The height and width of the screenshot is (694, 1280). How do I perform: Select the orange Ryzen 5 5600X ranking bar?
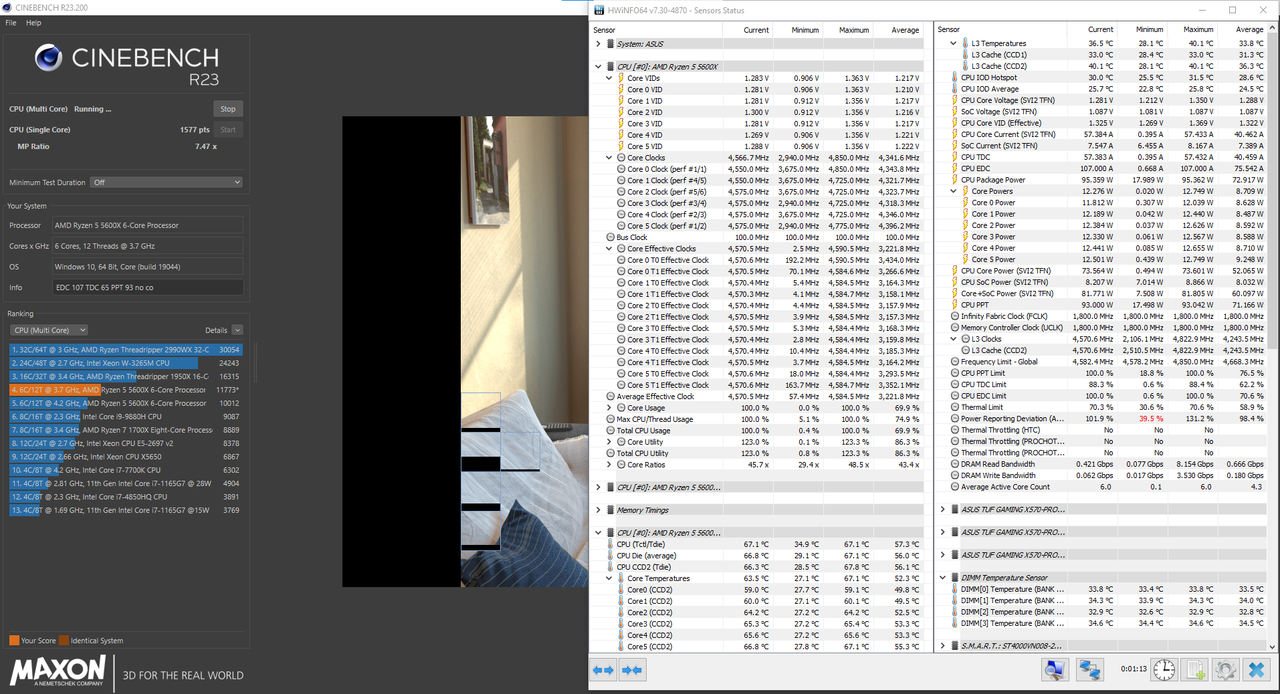127,389
